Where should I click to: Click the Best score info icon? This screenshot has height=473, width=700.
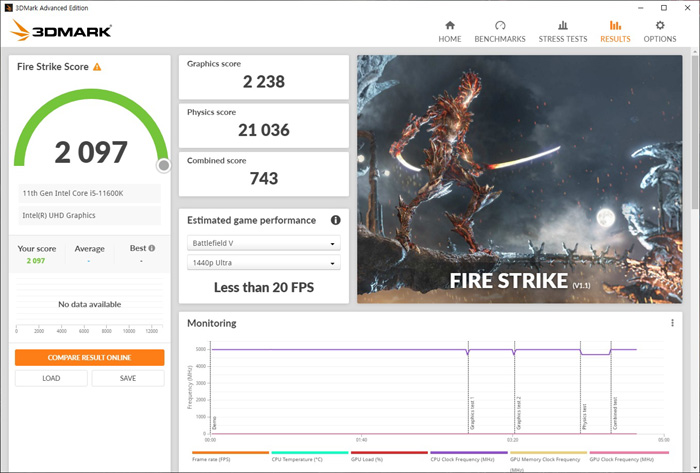152,248
